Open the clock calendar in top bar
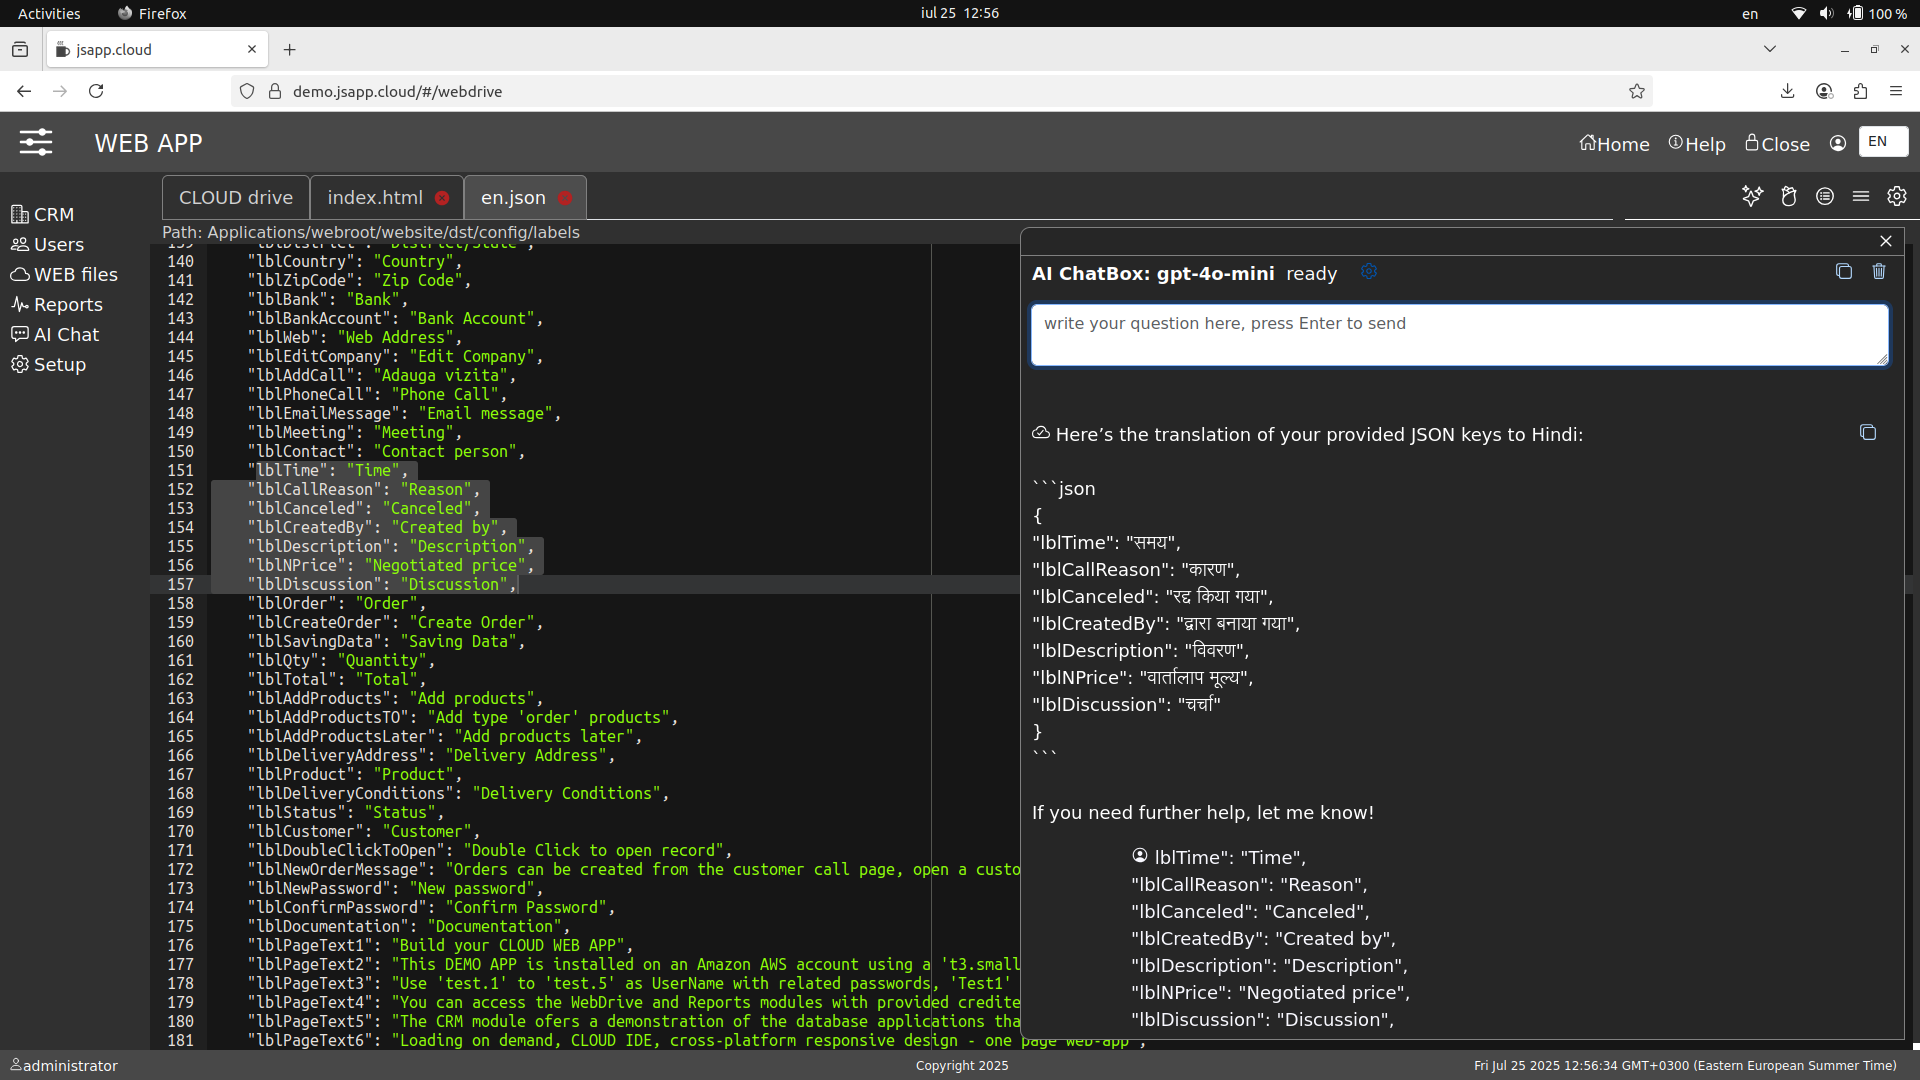1920x1080 pixels. pos(960,13)
